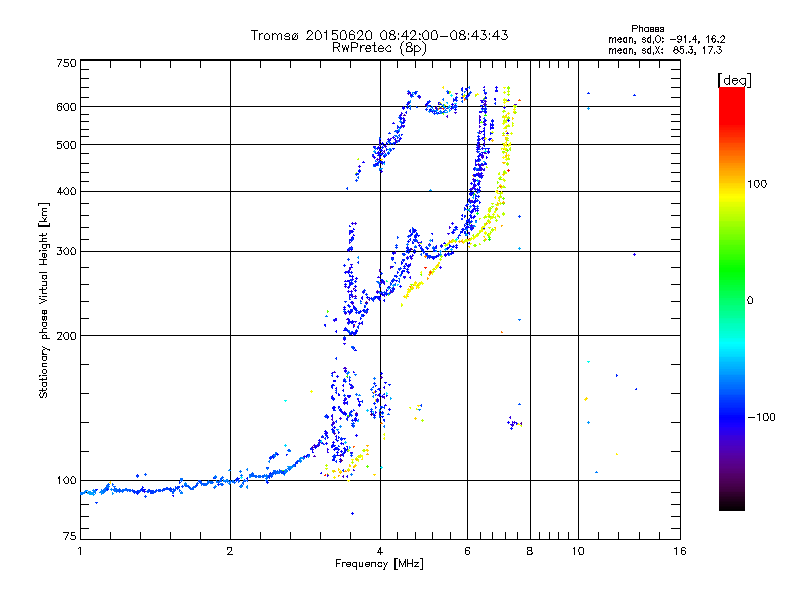Click the x-axis tick label '8'
Viewport: 800px width, 600px height.
[x=530, y=551]
